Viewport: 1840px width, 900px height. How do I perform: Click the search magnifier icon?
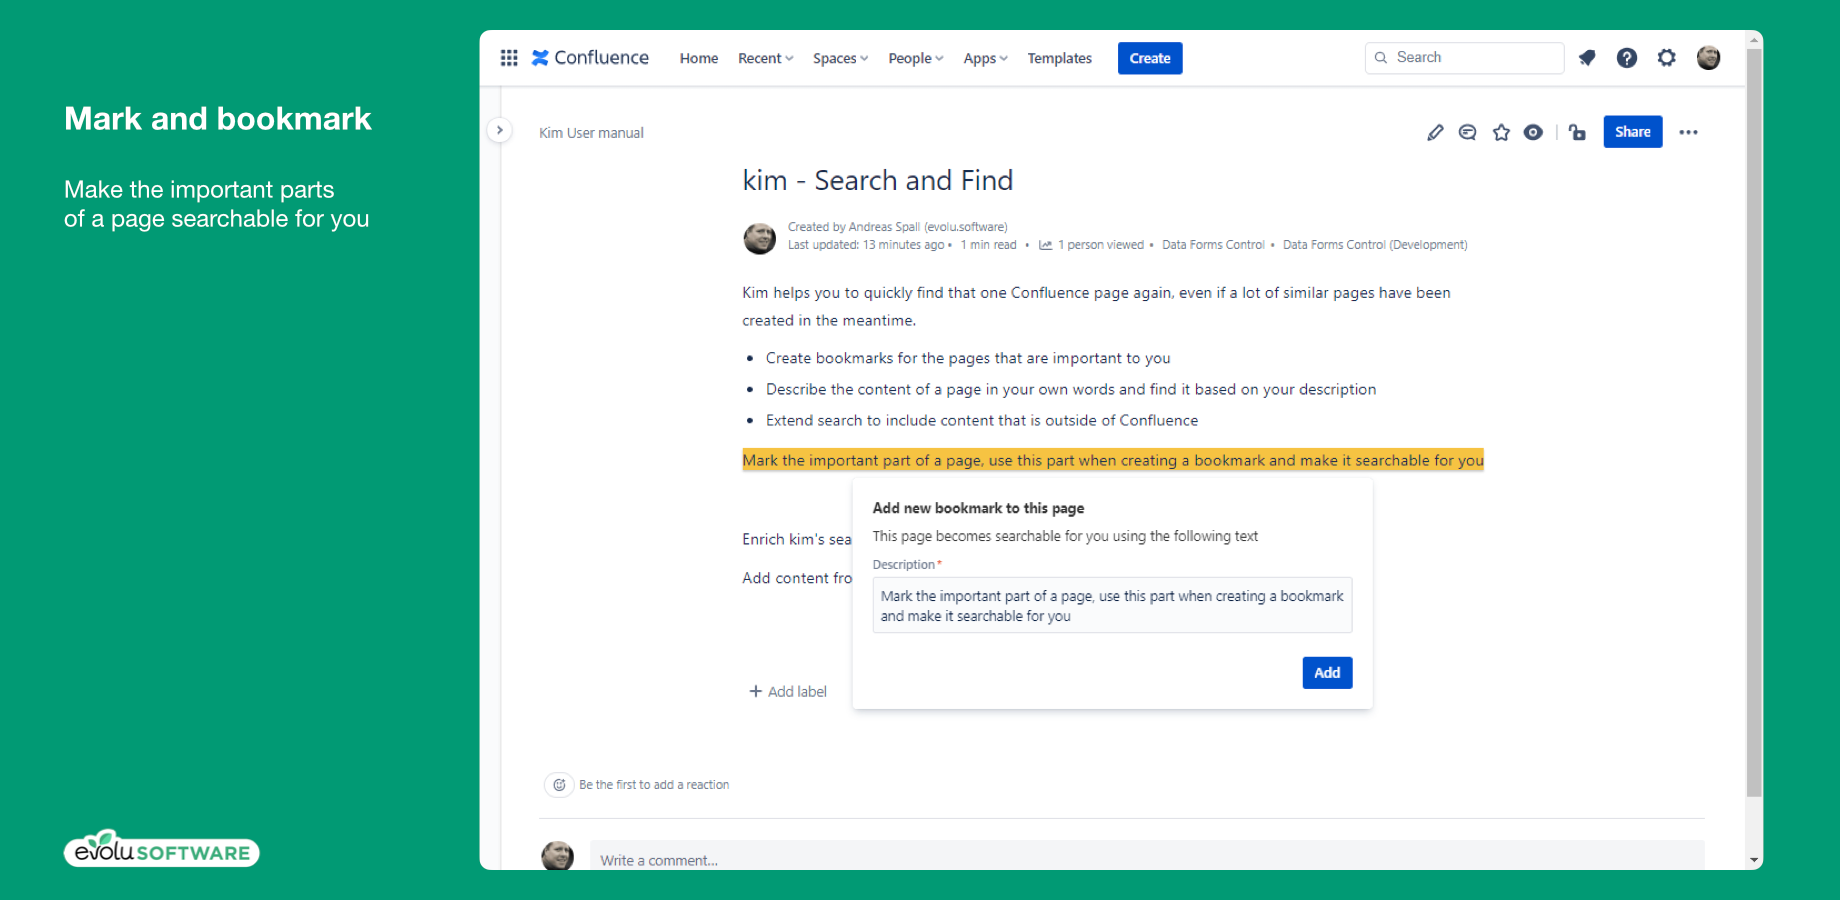point(1381,58)
